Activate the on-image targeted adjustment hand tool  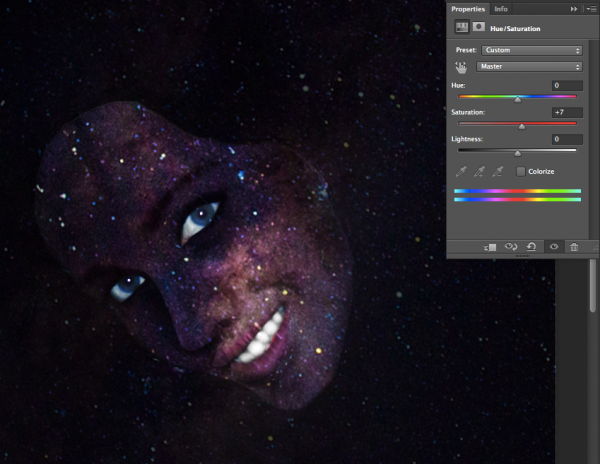click(461, 68)
